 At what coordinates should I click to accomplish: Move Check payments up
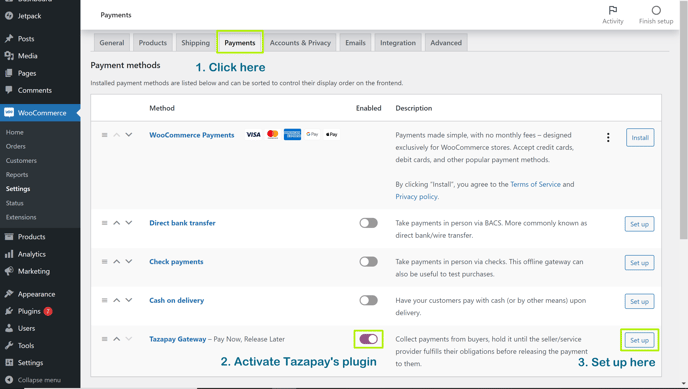coord(117,261)
